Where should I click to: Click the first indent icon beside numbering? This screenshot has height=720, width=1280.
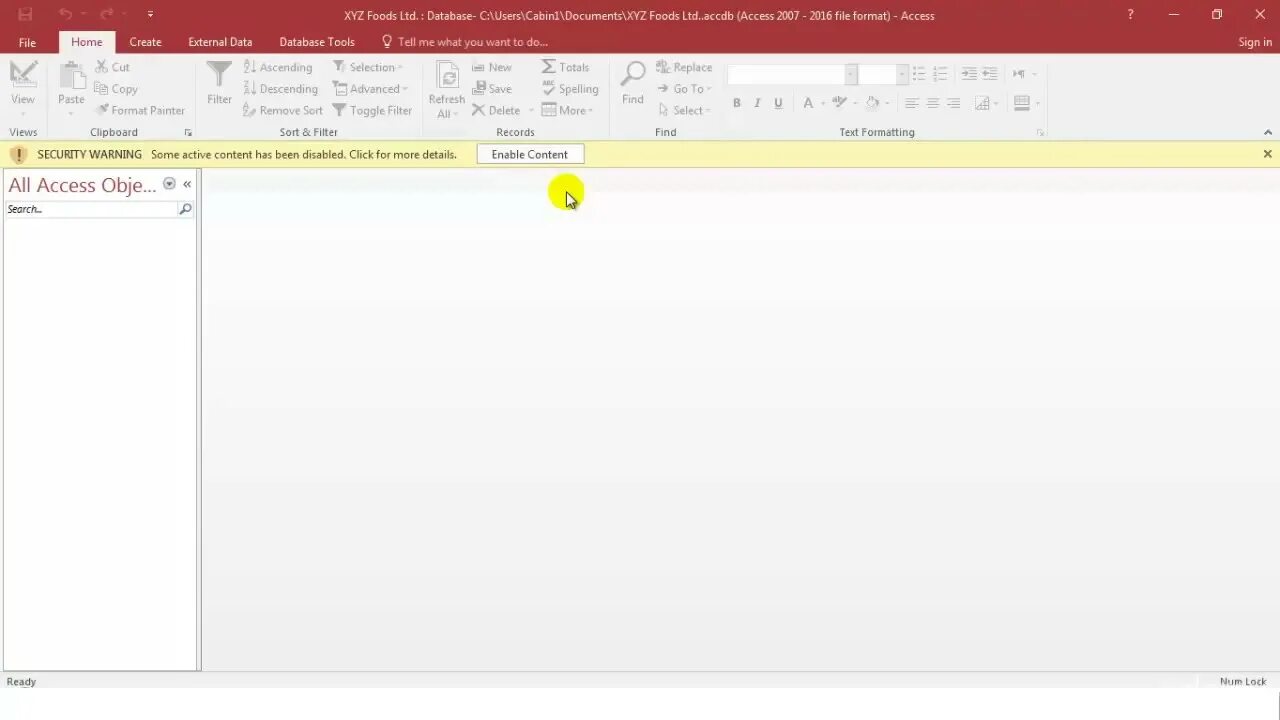point(969,74)
